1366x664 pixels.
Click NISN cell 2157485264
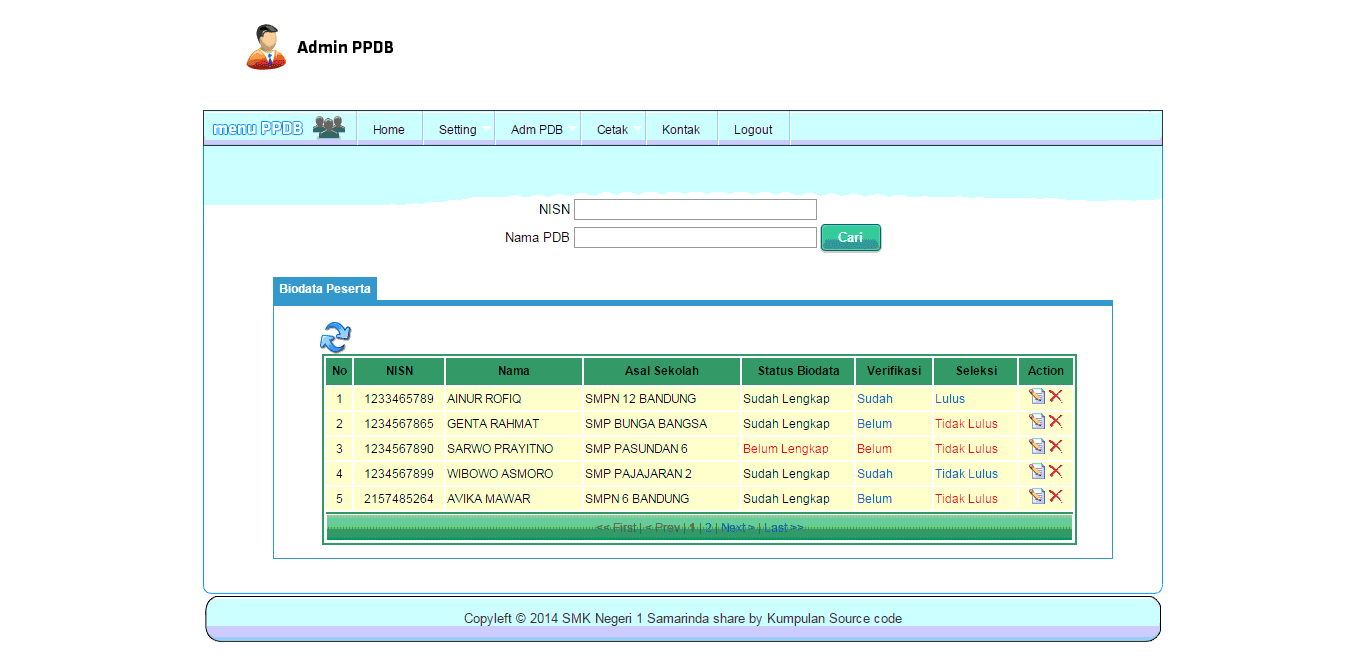(399, 499)
